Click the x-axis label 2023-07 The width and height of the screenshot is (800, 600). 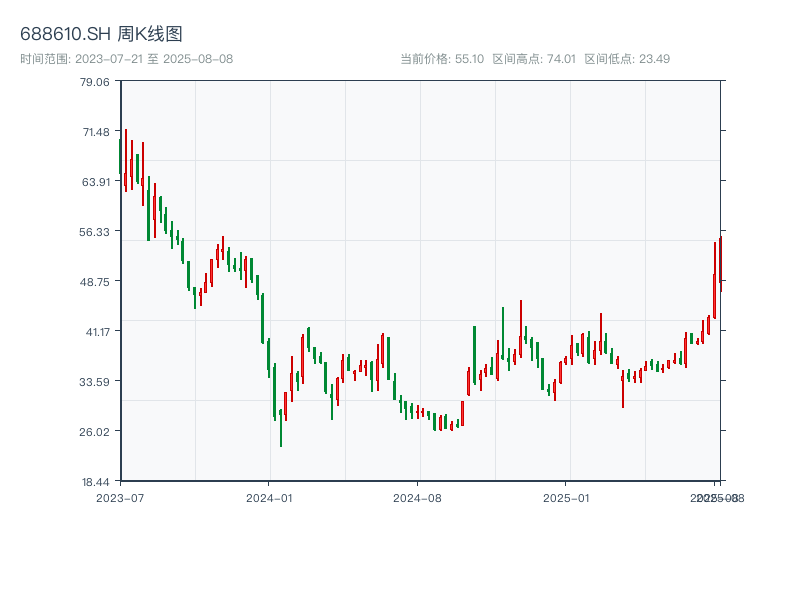[120, 498]
